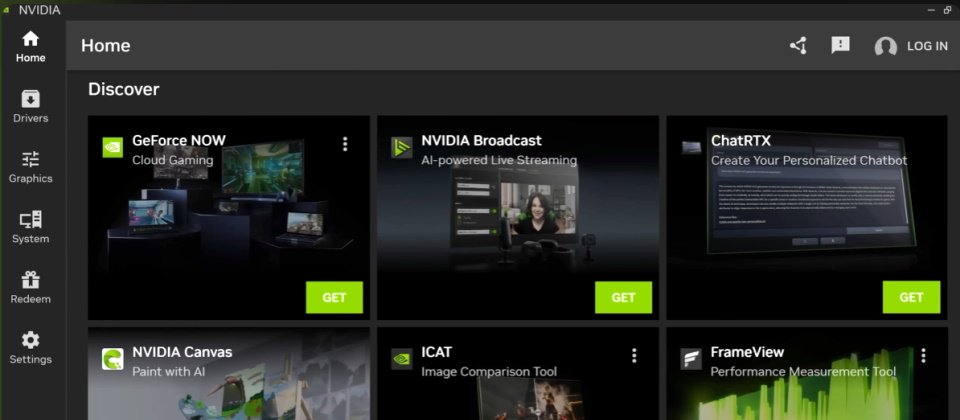Viewport: 960px width, 420px height.
Task: Select the 'FrameView' title text
Action: click(747, 352)
